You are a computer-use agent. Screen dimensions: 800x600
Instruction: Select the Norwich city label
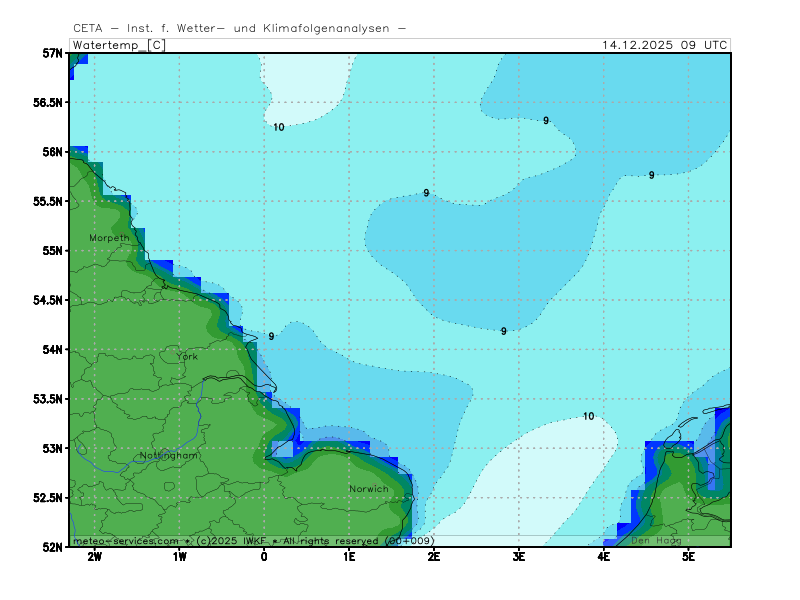368,489
